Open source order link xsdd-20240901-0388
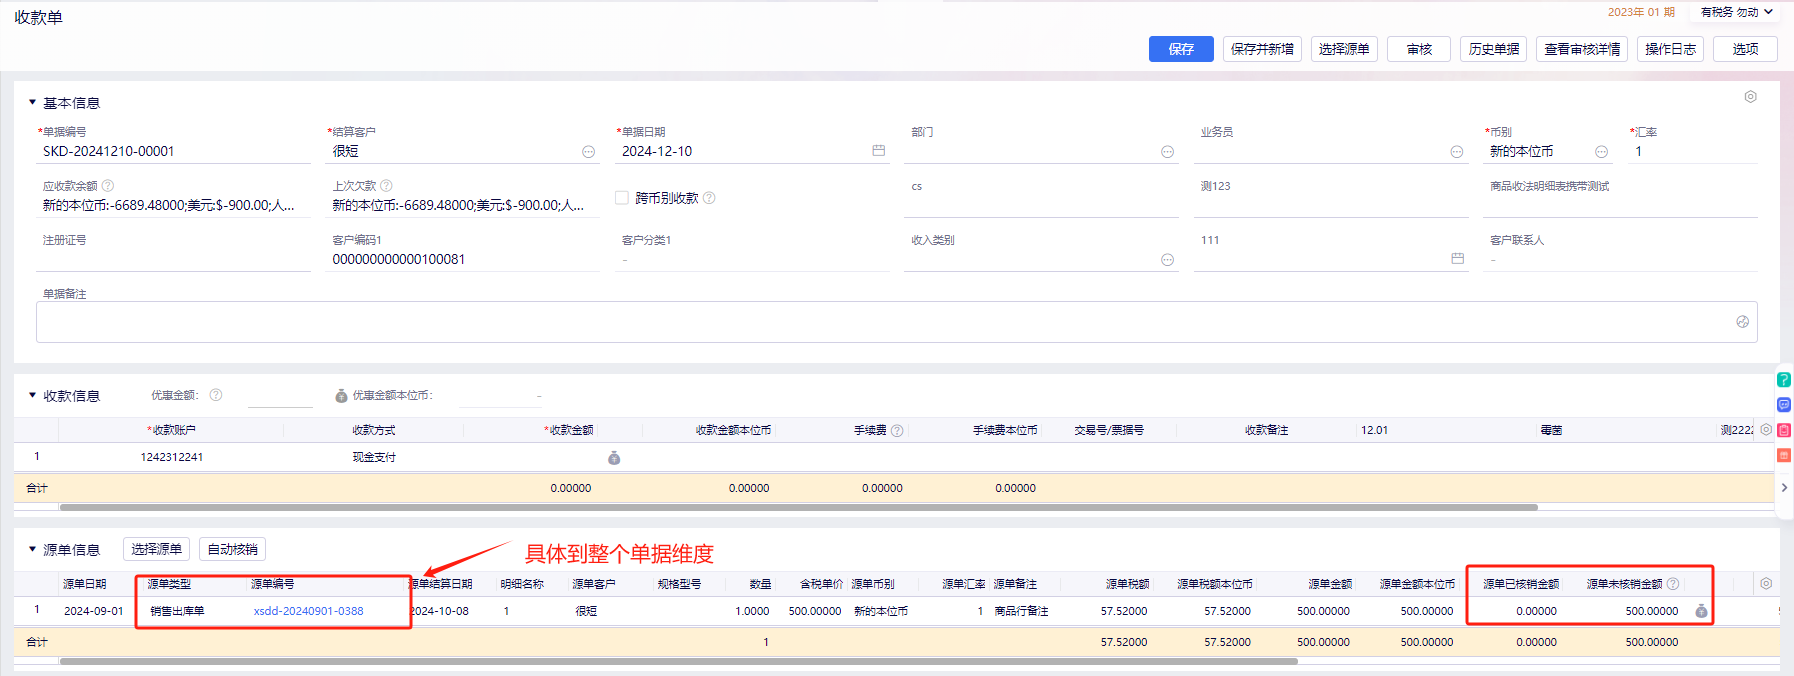 point(309,611)
